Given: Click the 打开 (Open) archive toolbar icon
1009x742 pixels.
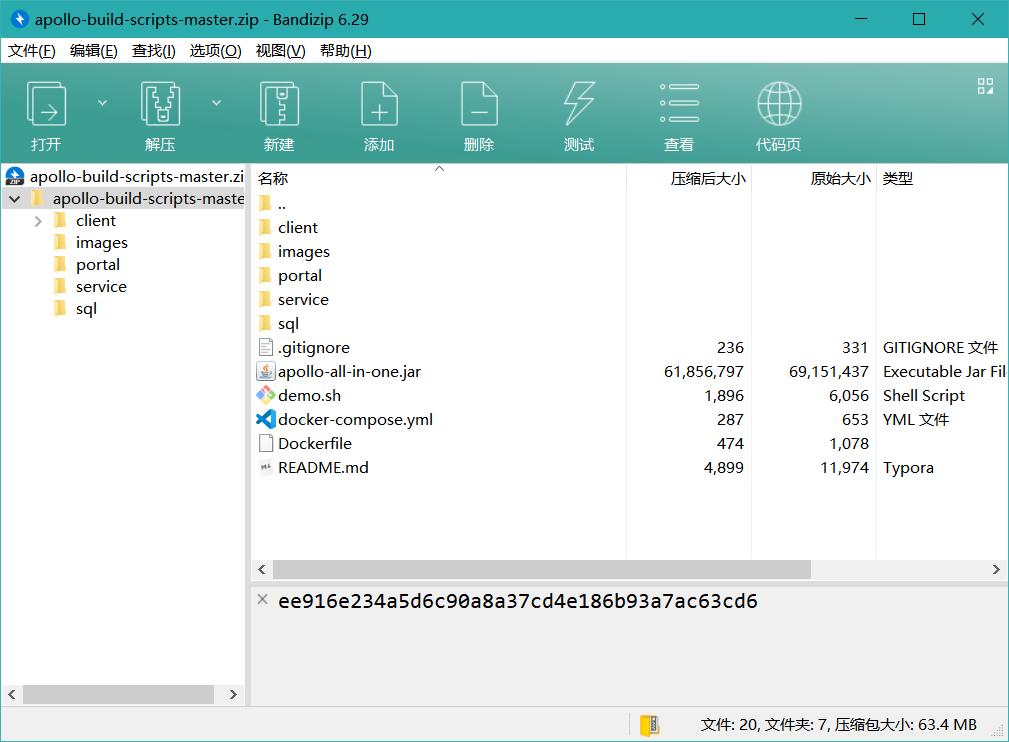Looking at the screenshot, I should pyautogui.click(x=46, y=104).
